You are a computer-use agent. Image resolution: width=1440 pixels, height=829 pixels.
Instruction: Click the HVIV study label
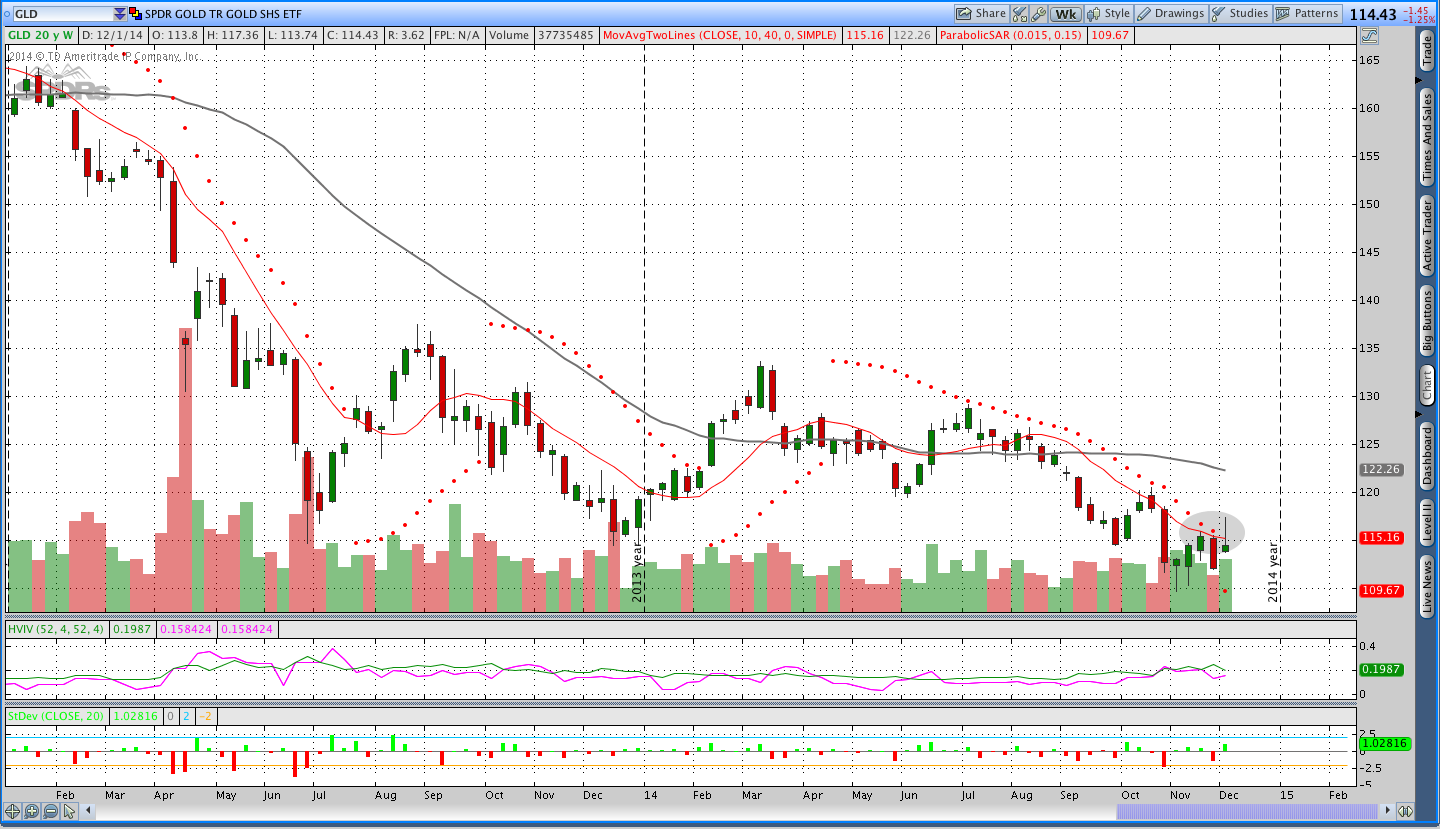56,629
